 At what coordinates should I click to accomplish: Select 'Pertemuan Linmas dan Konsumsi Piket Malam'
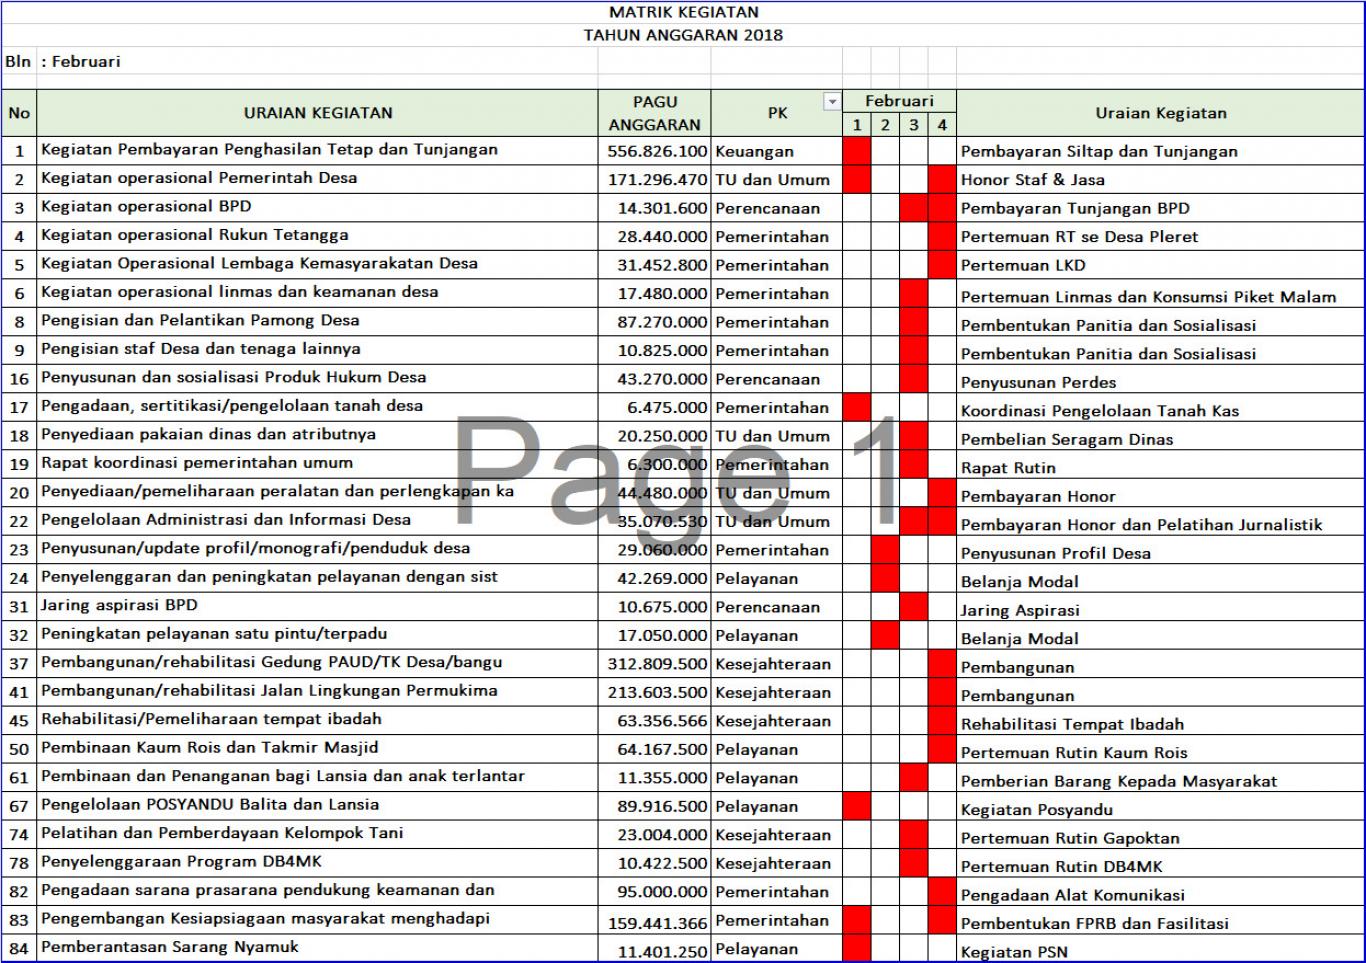[x=1160, y=296]
